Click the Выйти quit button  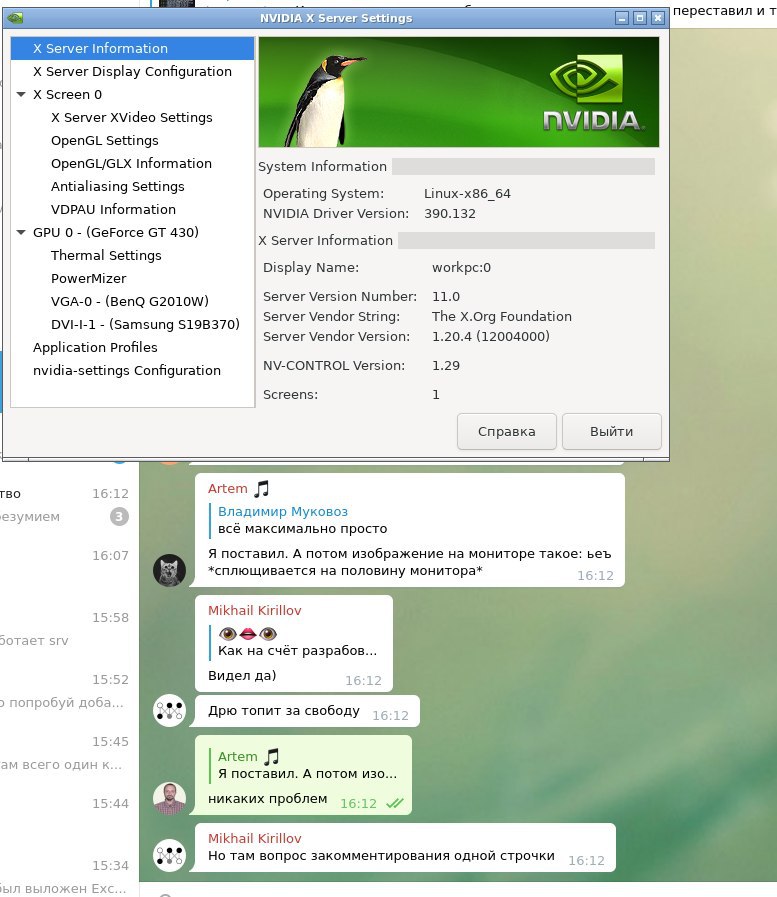(x=612, y=431)
